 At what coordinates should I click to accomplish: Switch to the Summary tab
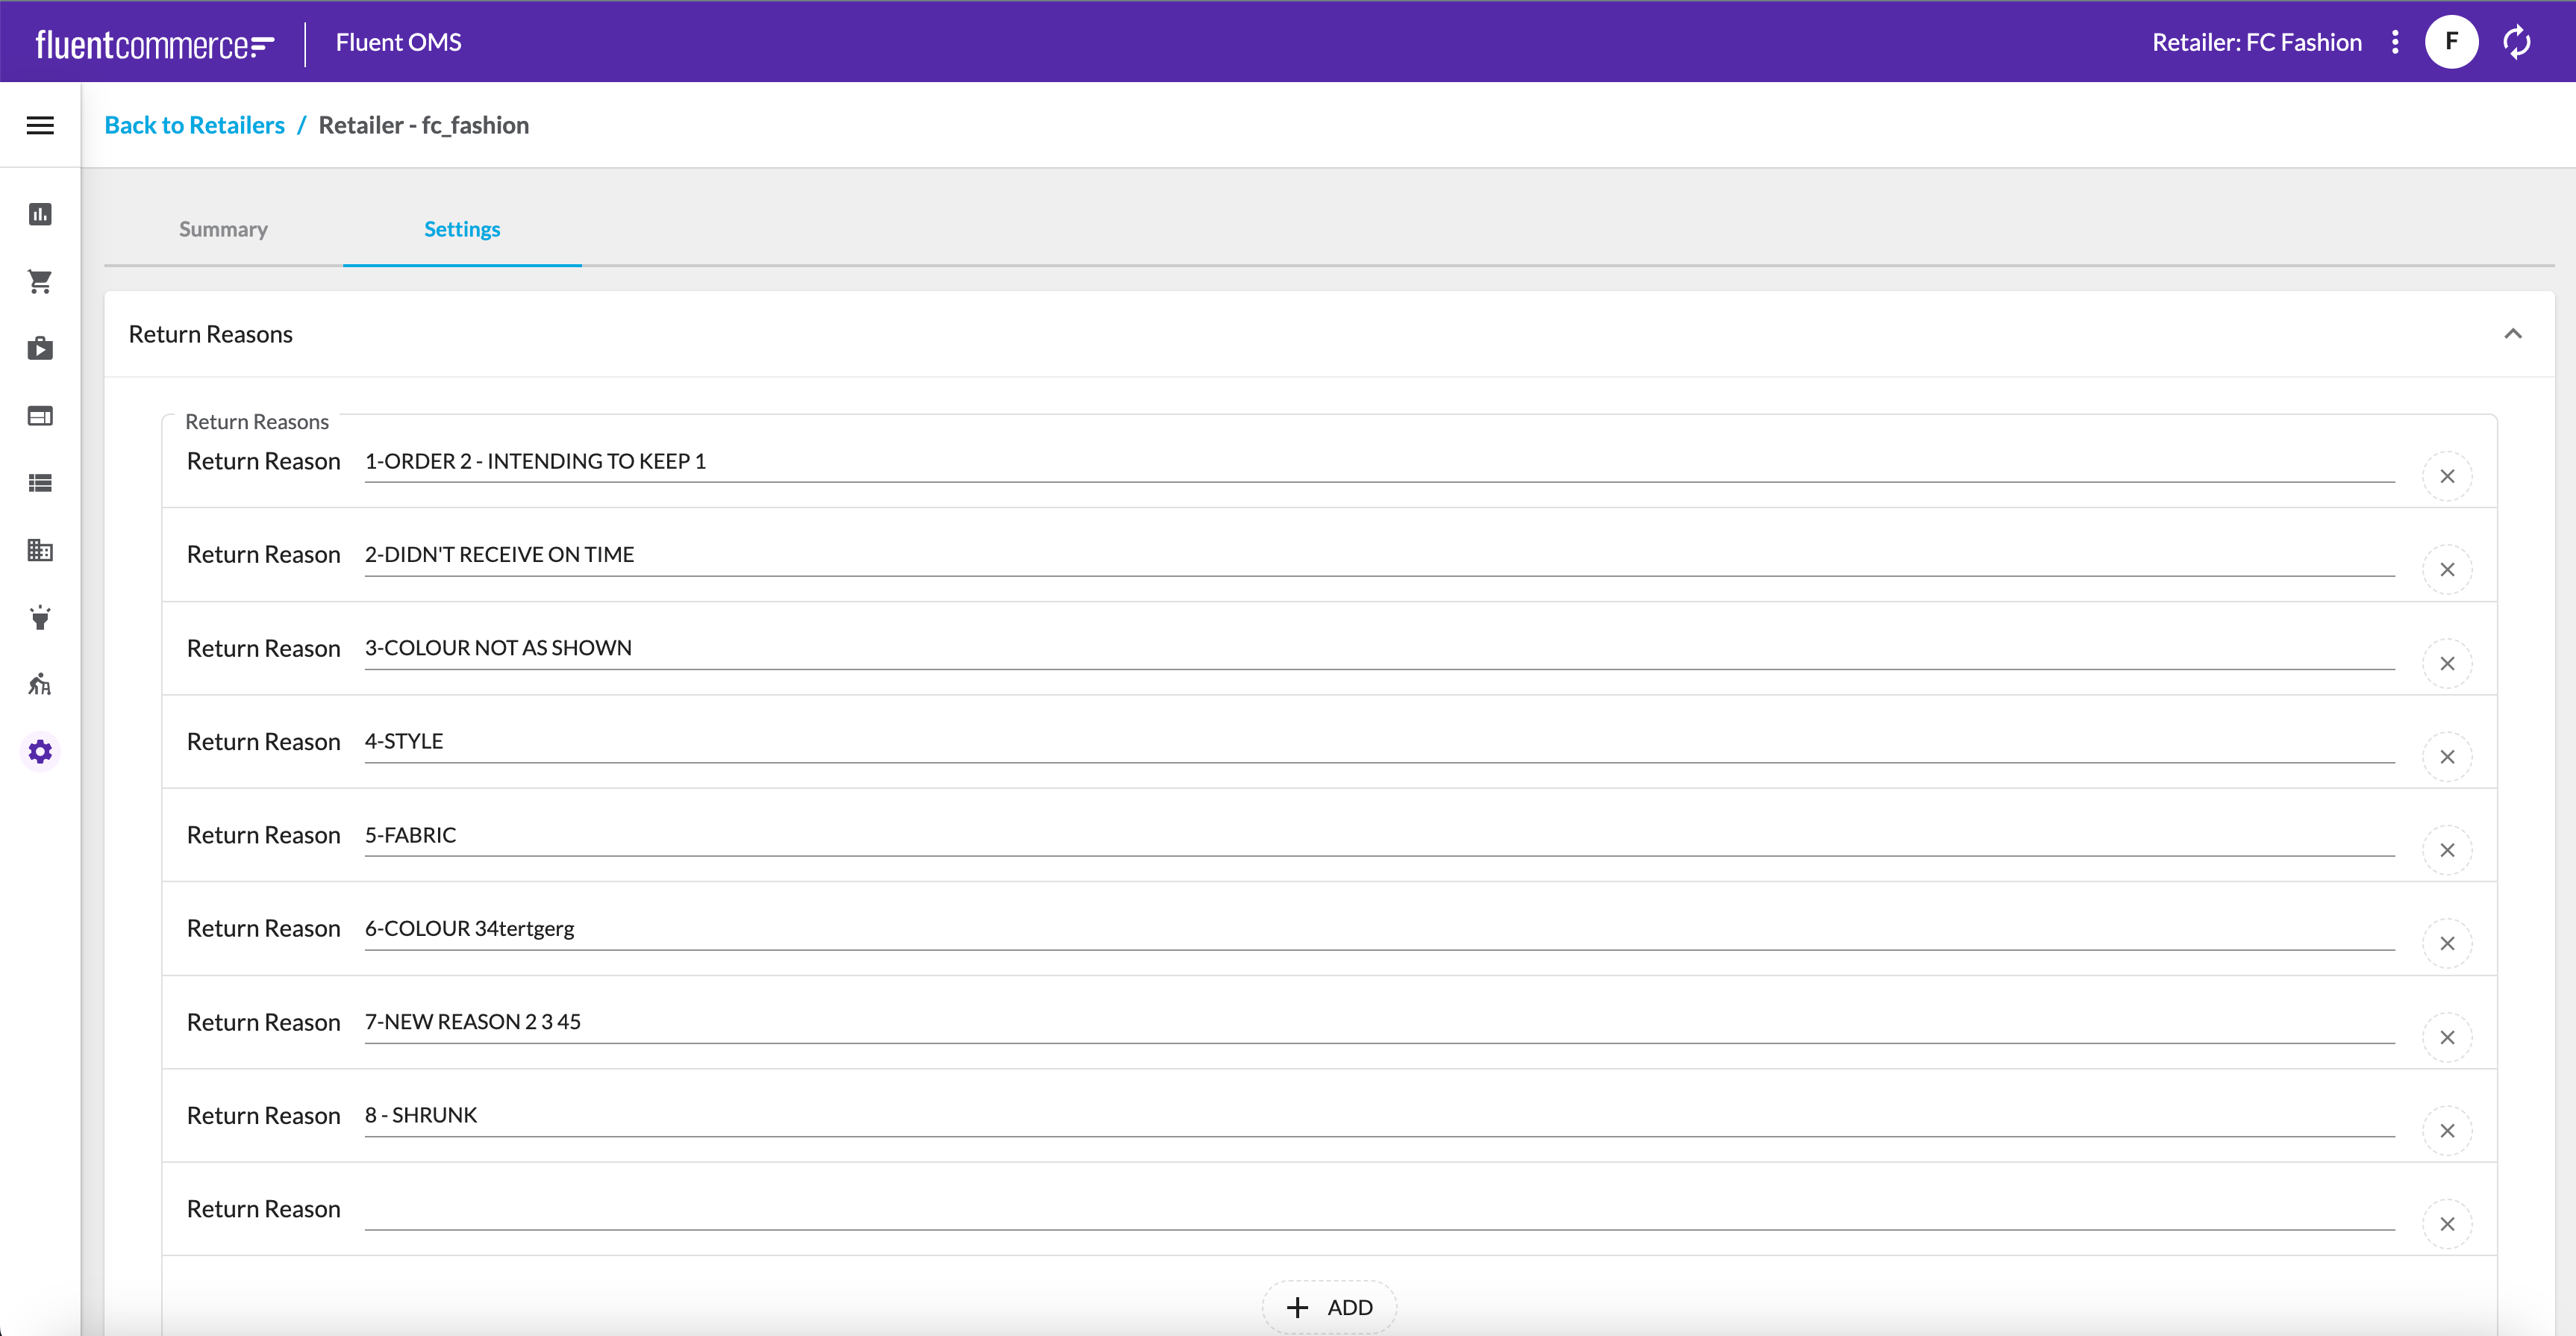(223, 229)
